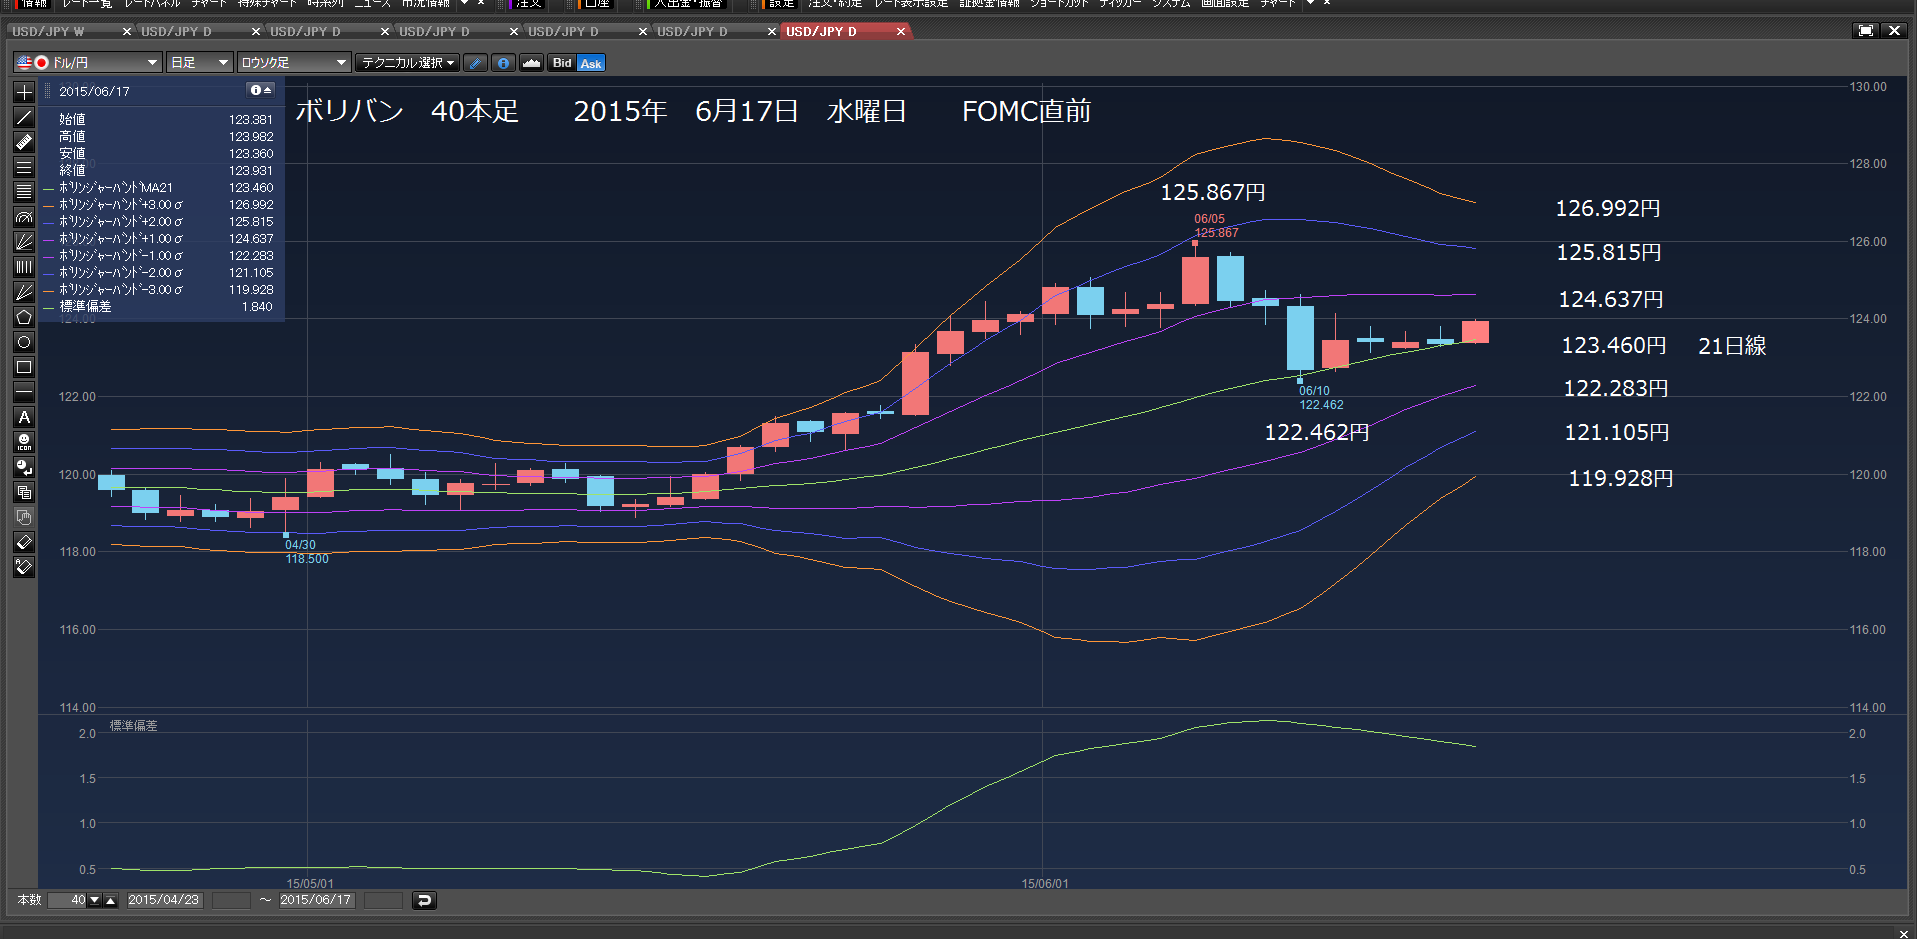
Task: Open the 市況情報 menu item
Action: point(426,3)
